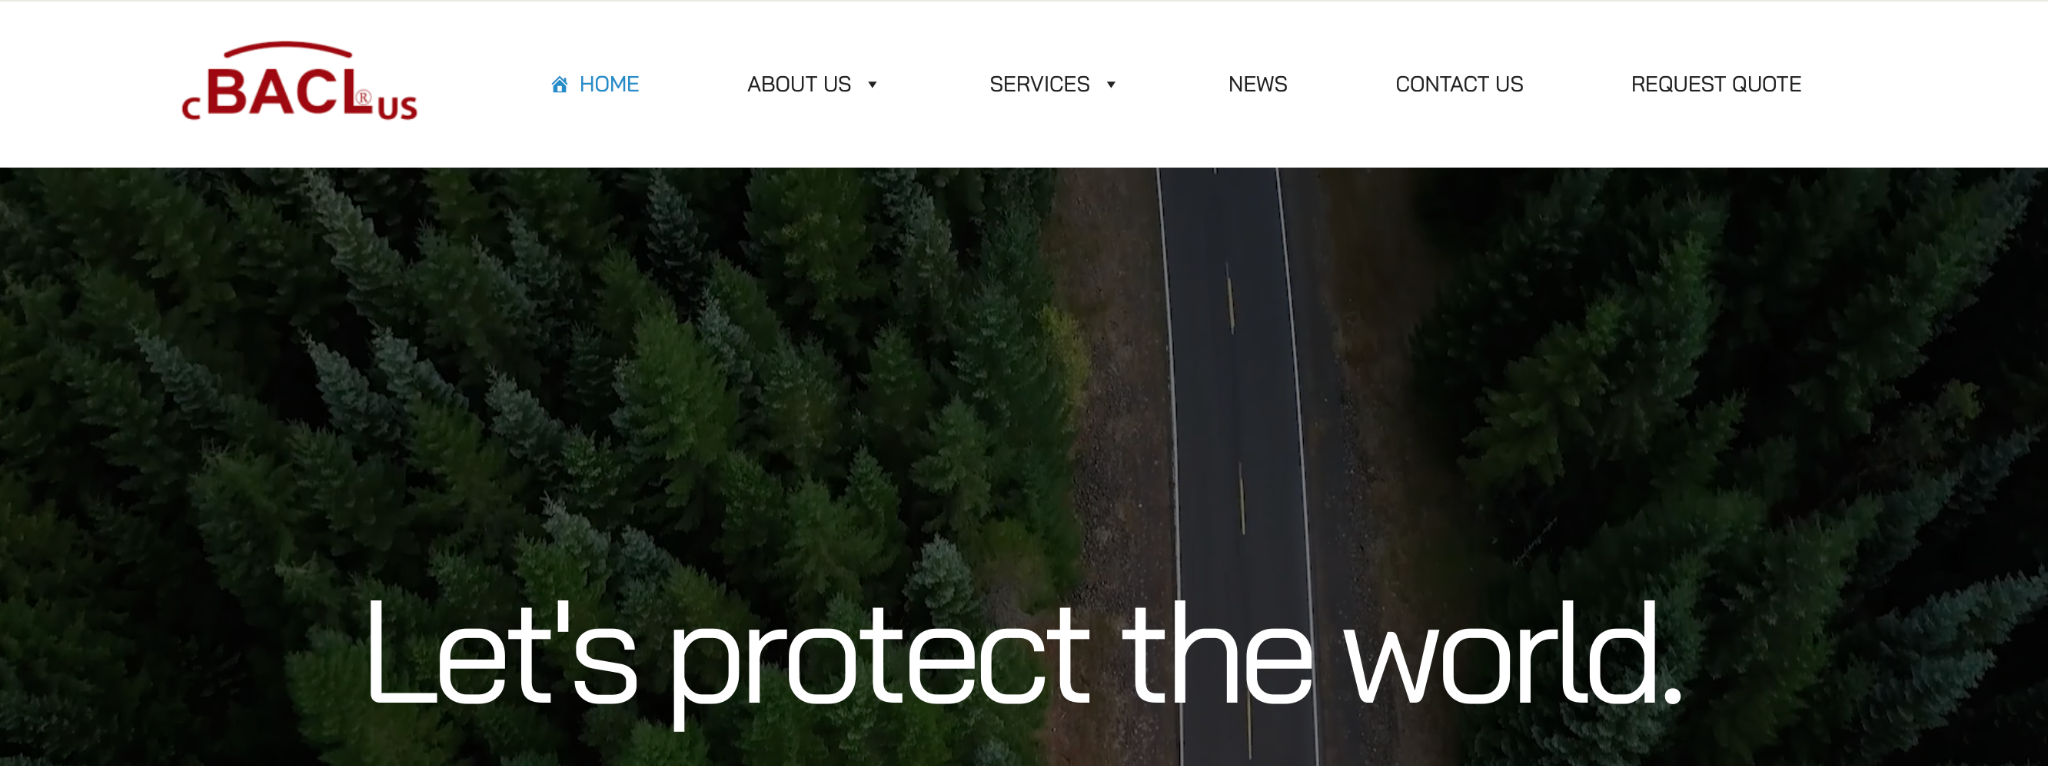Go to the HOME page link
Viewport: 2048px width, 766px height.
[609, 84]
